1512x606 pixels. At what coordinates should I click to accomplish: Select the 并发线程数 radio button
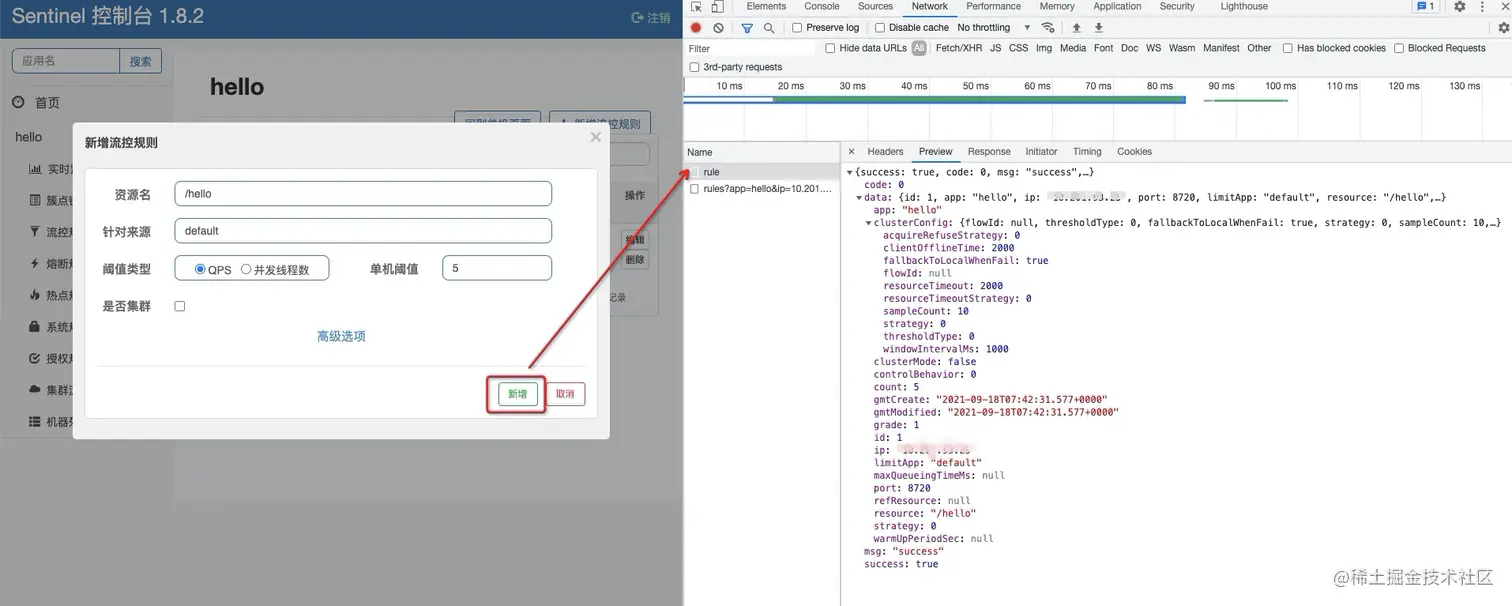click(246, 269)
